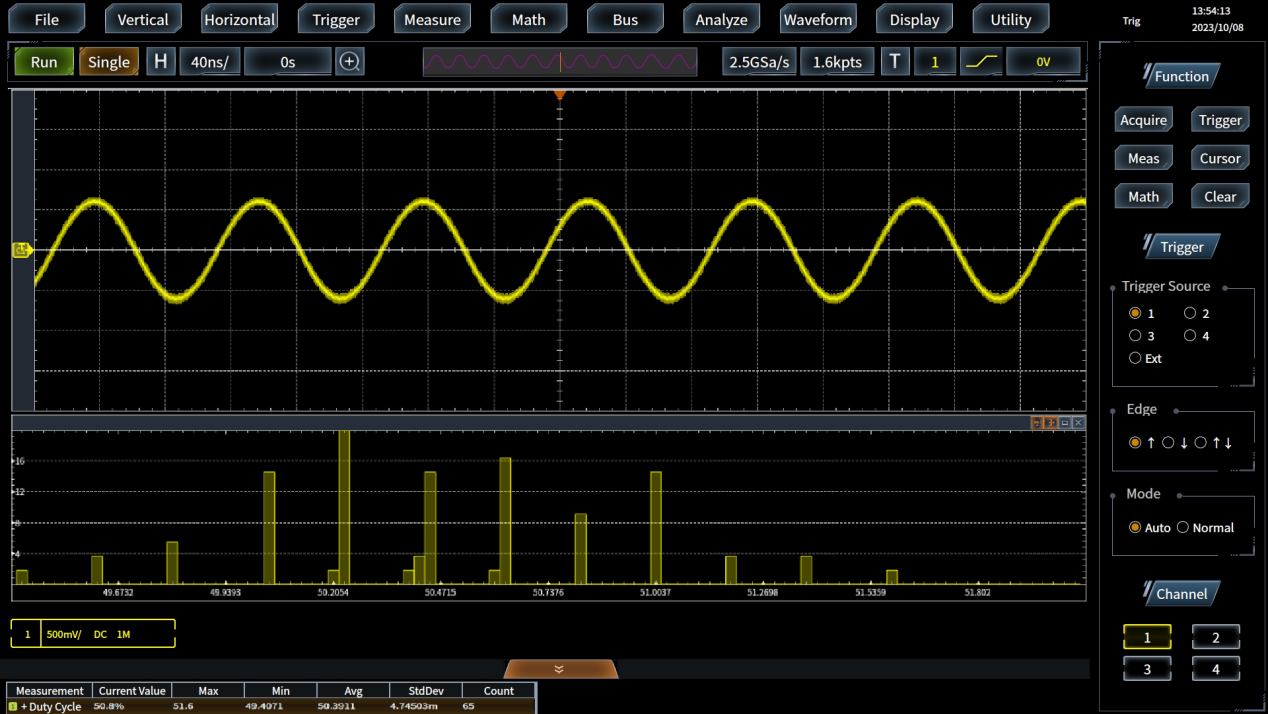Open the Measure menu
This screenshot has height=714, width=1268.
click(x=432, y=19)
